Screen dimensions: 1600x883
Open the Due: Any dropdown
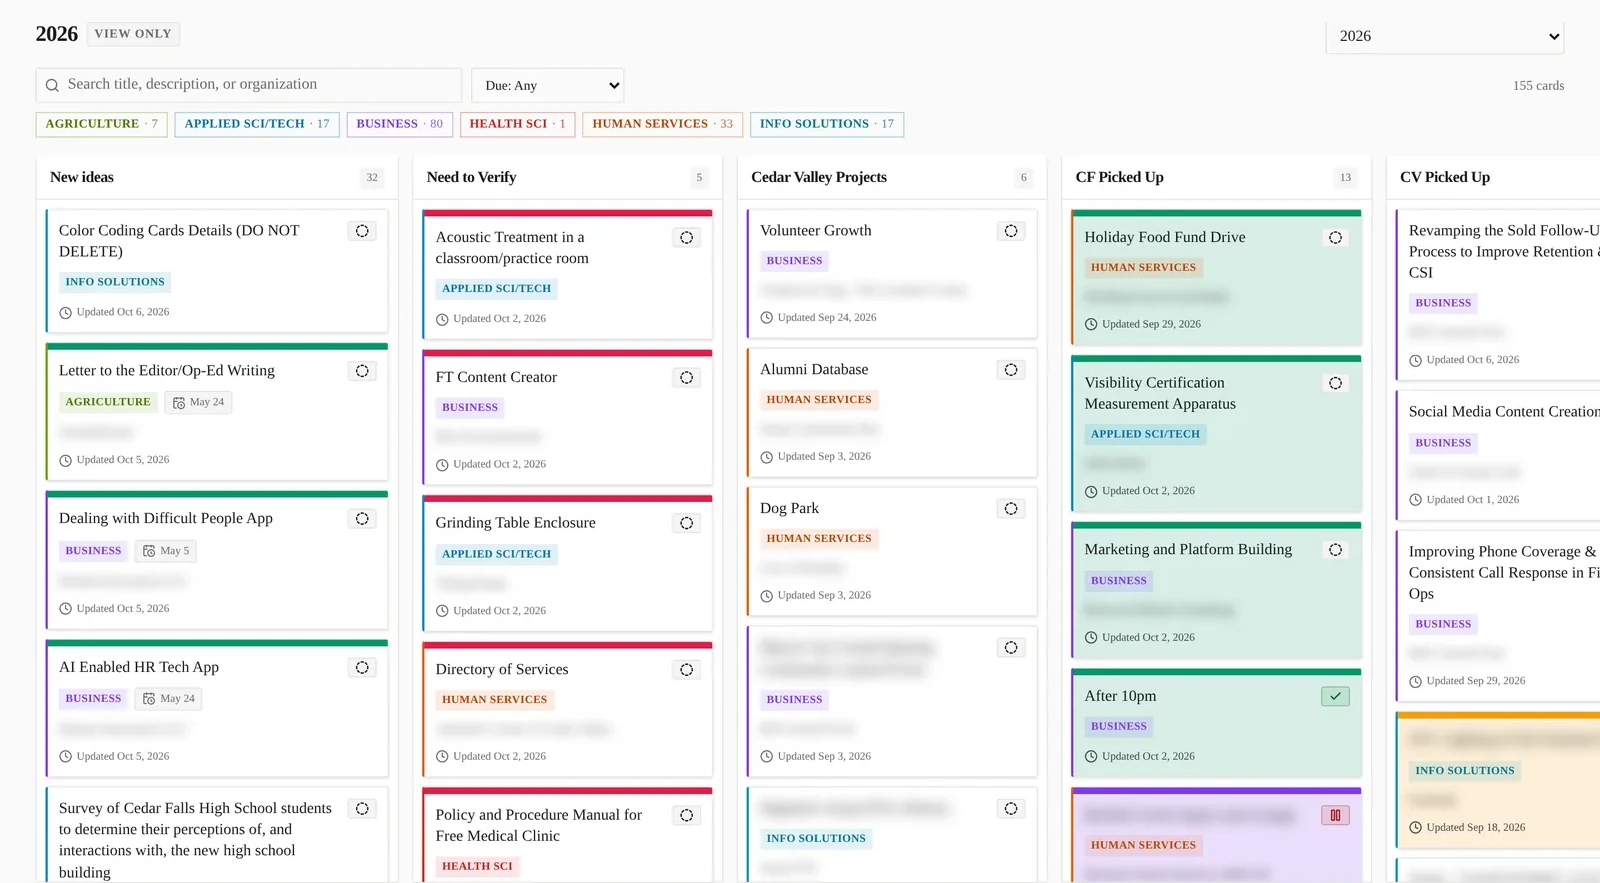[x=548, y=85]
